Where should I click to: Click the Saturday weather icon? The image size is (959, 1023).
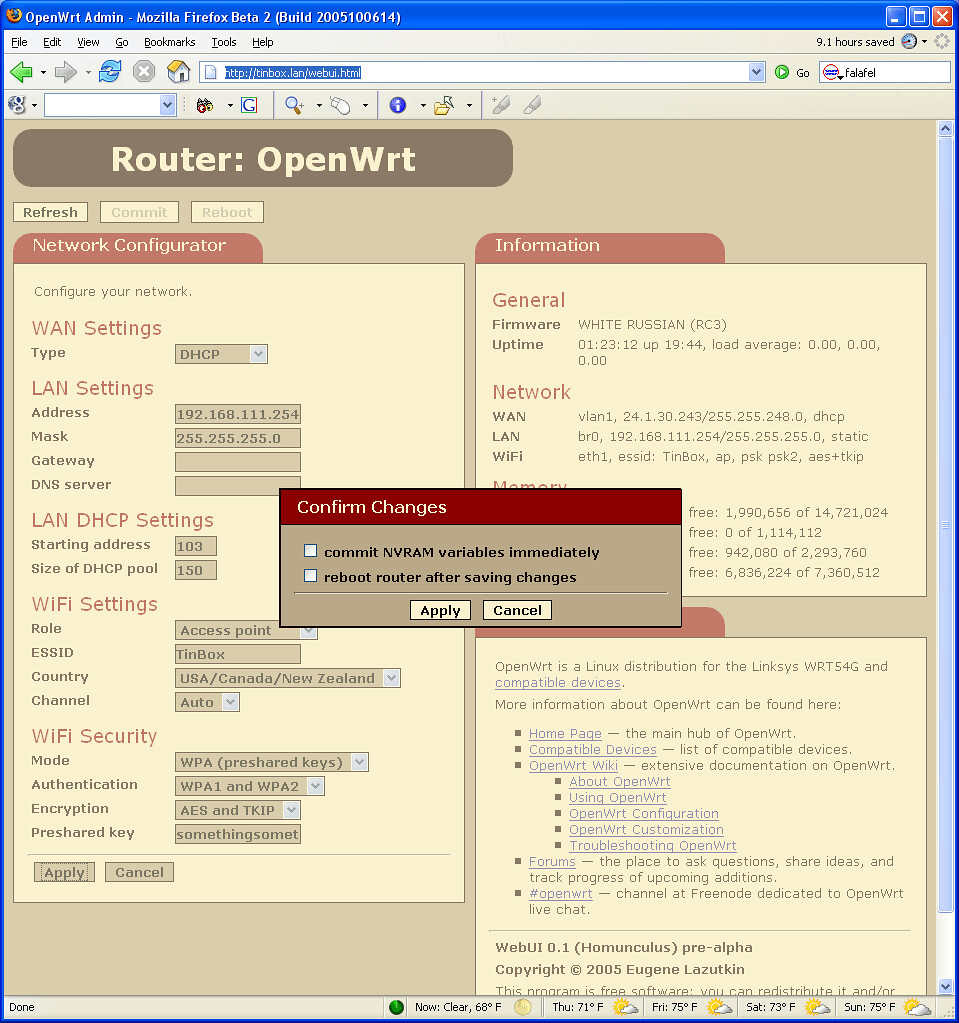[818, 1007]
